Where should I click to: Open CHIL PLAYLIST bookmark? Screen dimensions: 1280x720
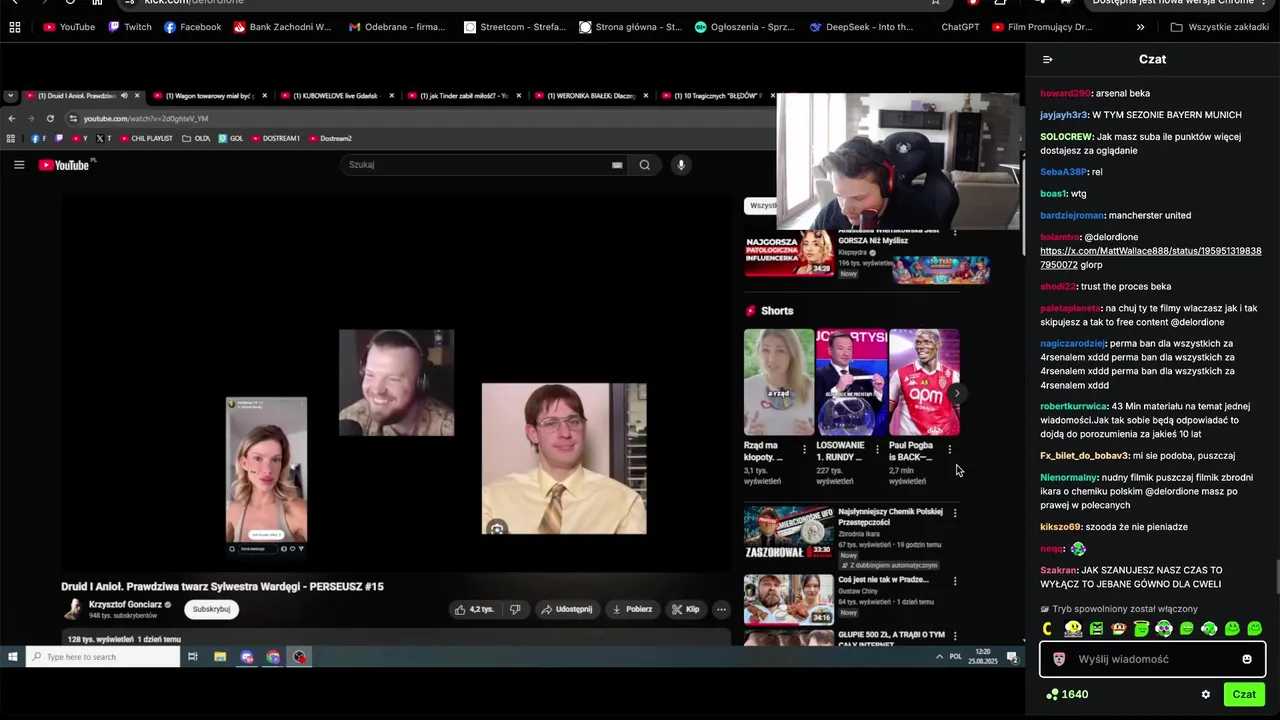(147, 138)
